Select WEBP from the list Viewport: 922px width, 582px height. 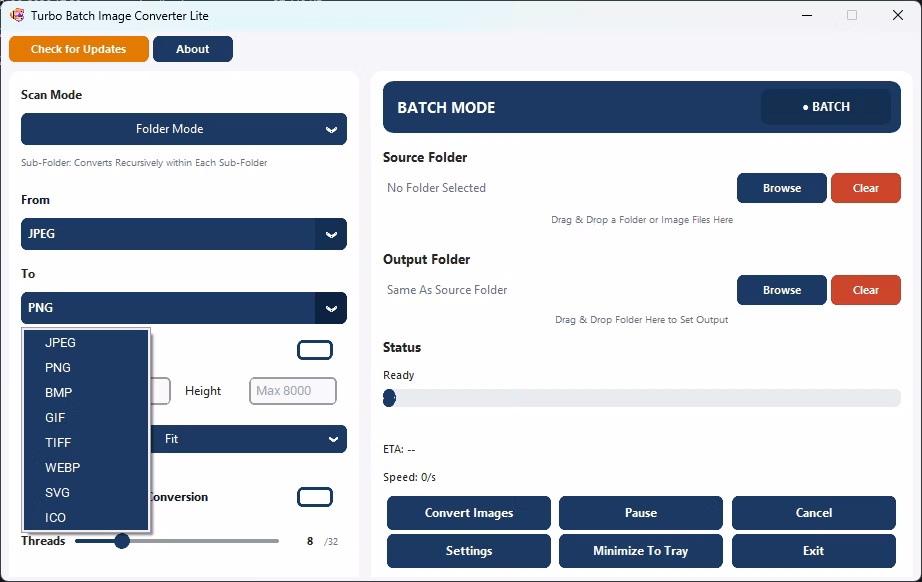coord(86,467)
